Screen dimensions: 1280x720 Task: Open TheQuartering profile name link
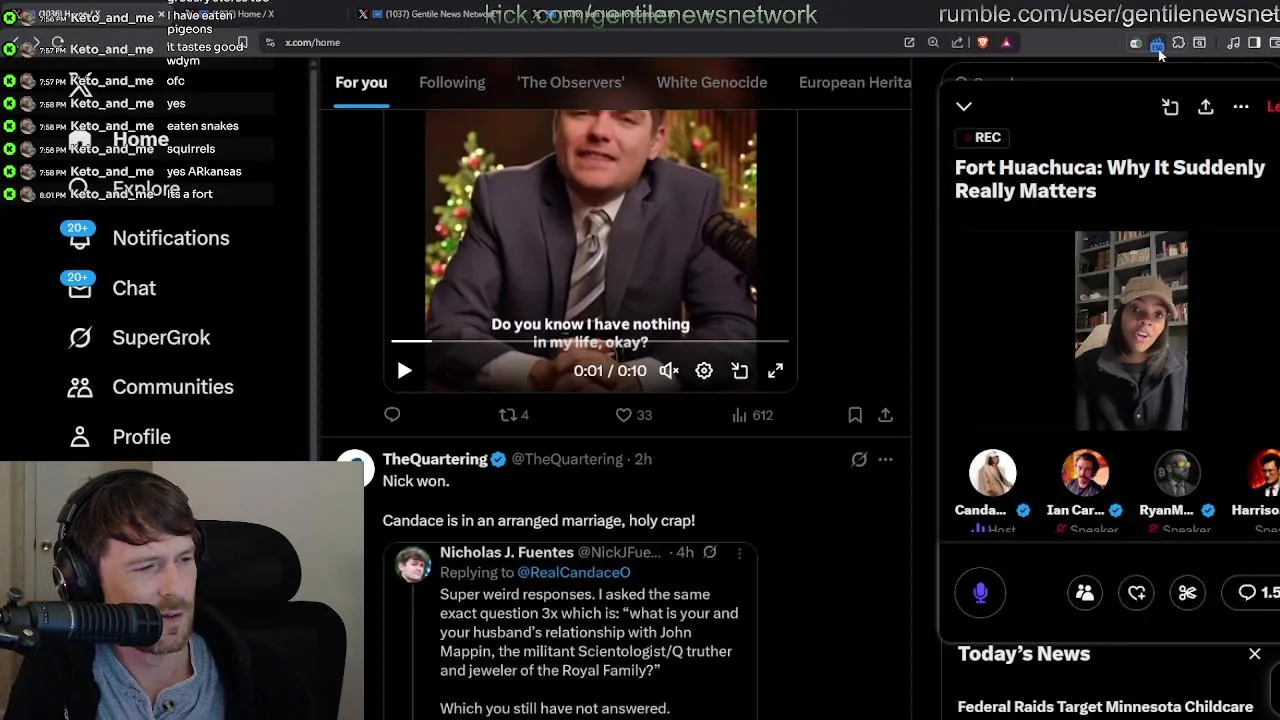[435, 459]
